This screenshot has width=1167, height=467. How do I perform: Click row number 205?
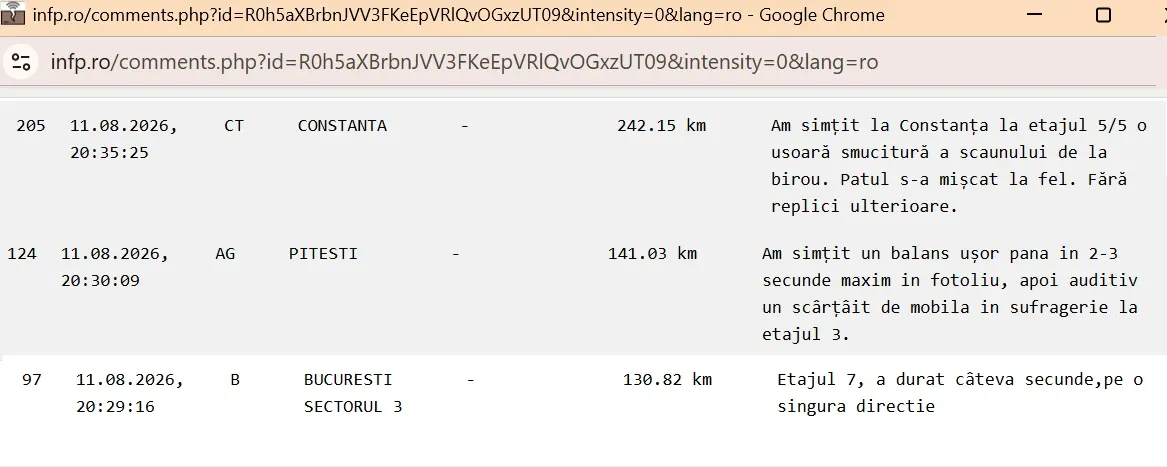(x=31, y=125)
